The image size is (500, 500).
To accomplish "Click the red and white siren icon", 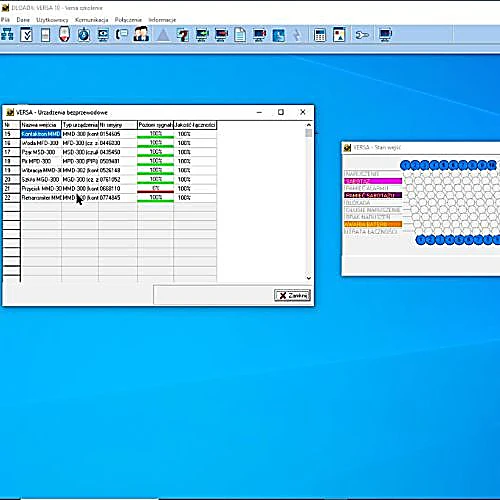I will pos(64,34).
